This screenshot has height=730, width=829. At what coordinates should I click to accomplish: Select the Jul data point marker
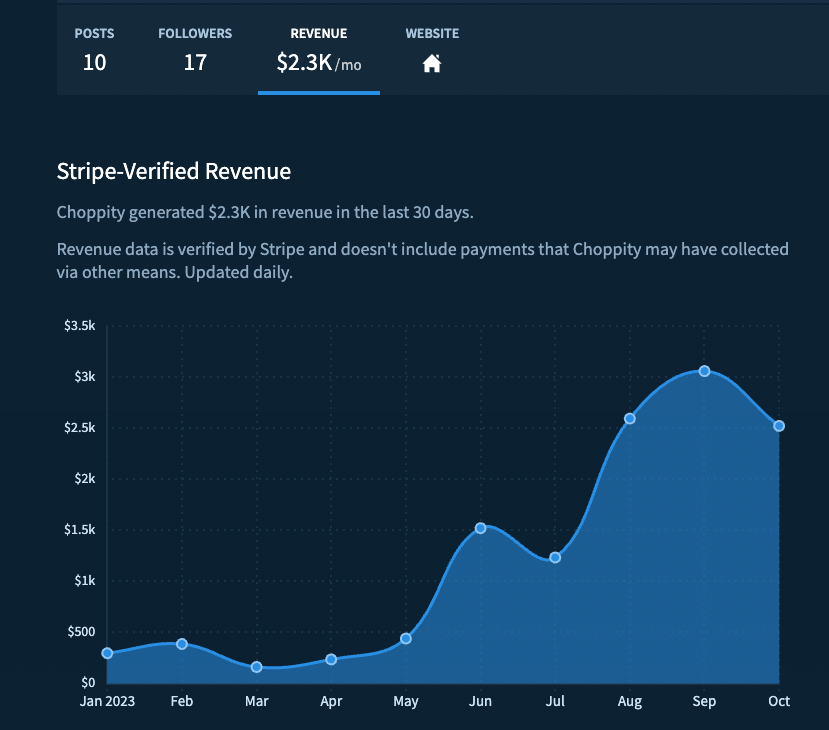[x=555, y=557]
